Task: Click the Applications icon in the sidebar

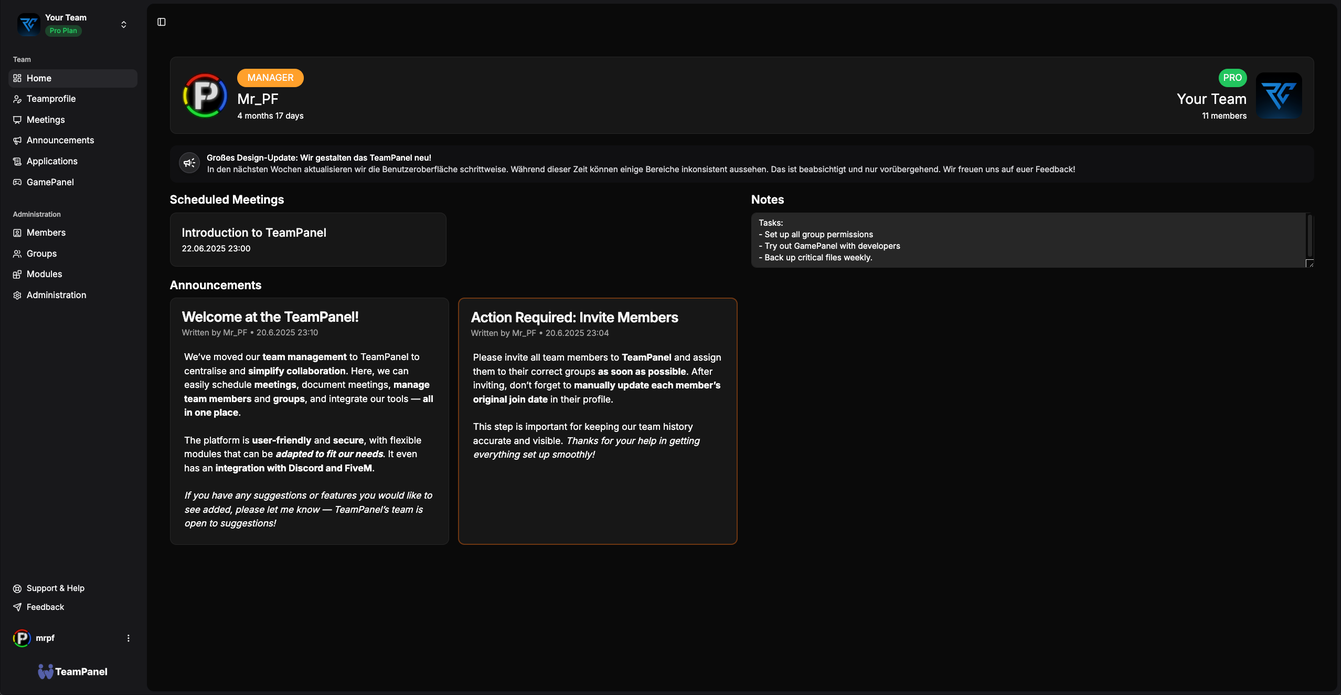Action: tap(17, 161)
